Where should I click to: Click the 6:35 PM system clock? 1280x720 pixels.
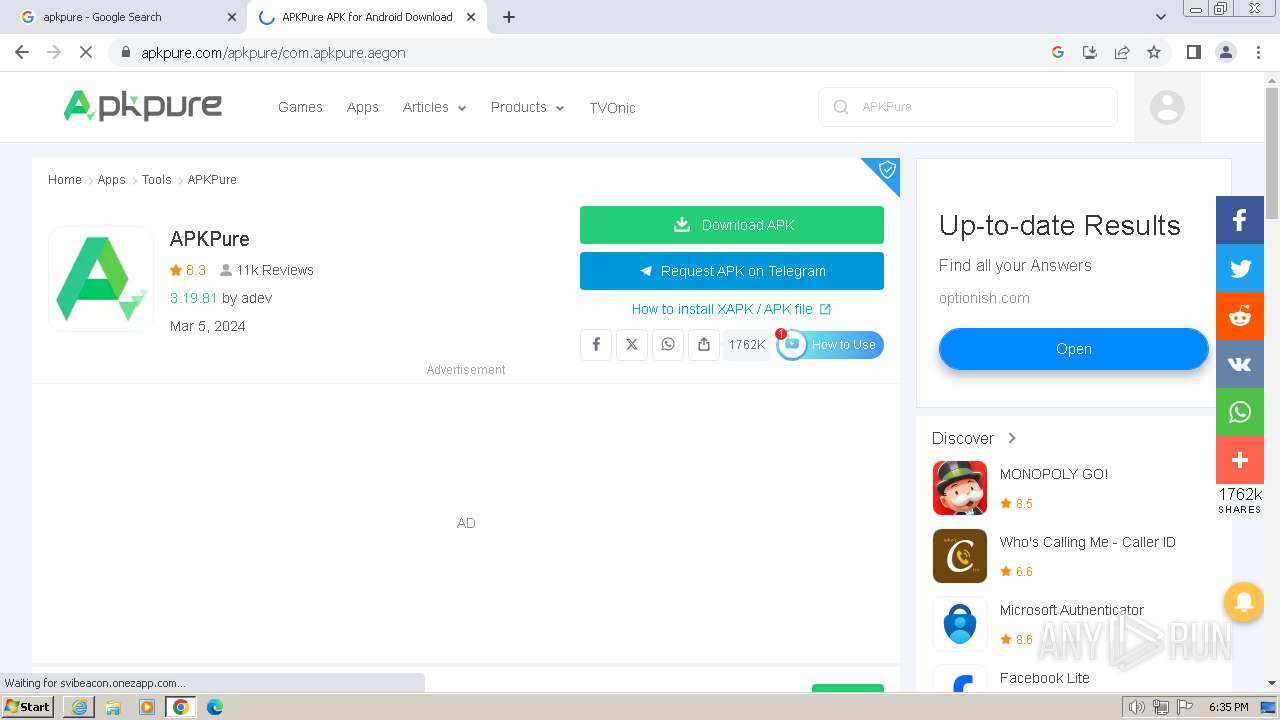pos(1228,707)
